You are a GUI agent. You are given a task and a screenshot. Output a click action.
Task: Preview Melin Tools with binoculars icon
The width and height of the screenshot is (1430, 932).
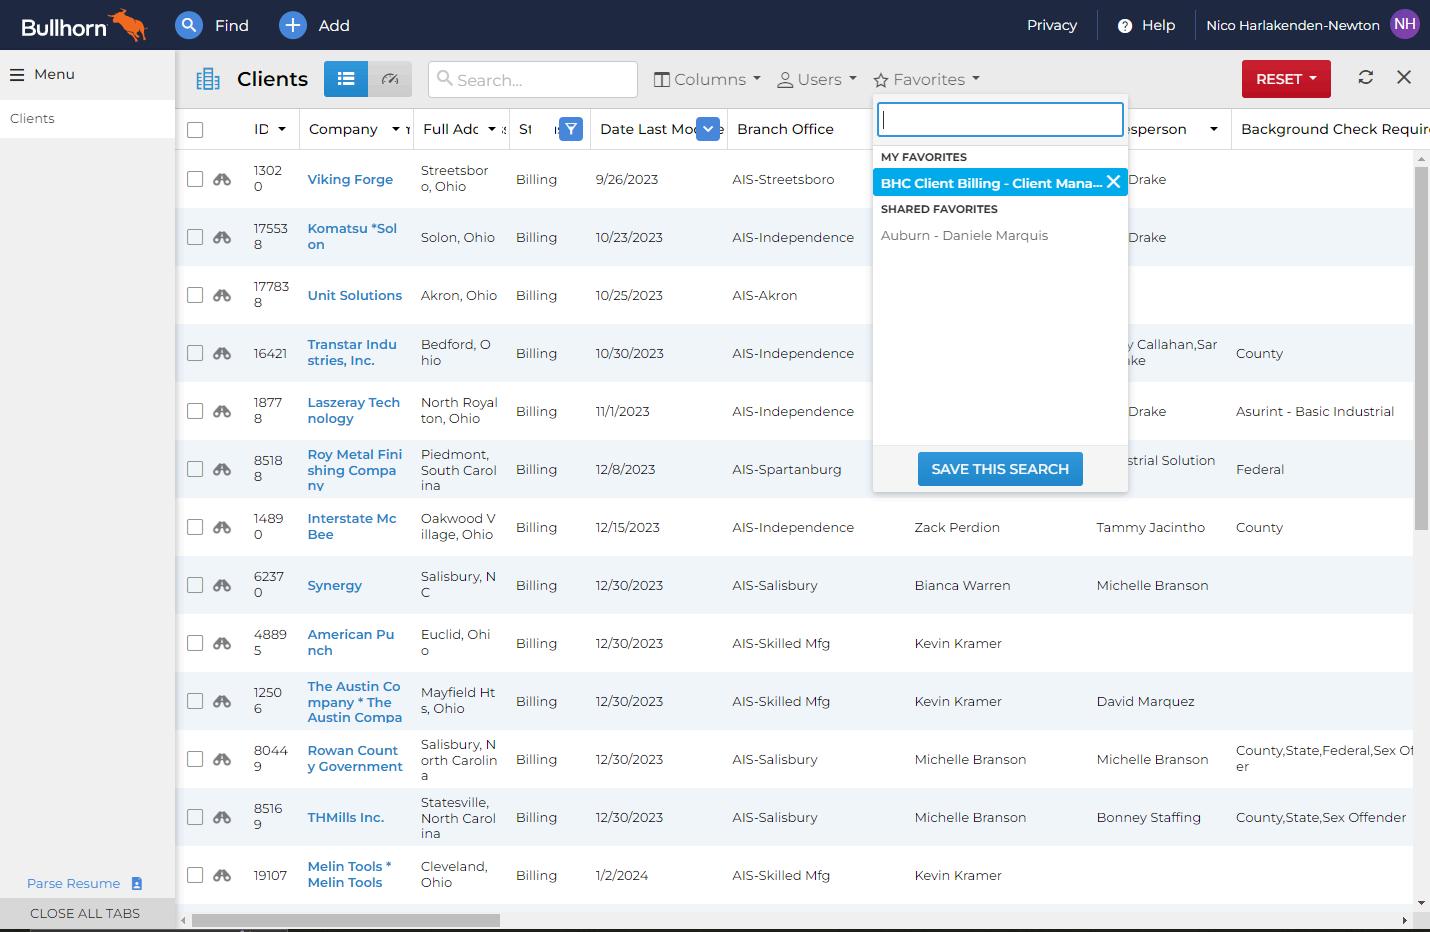click(x=222, y=875)
